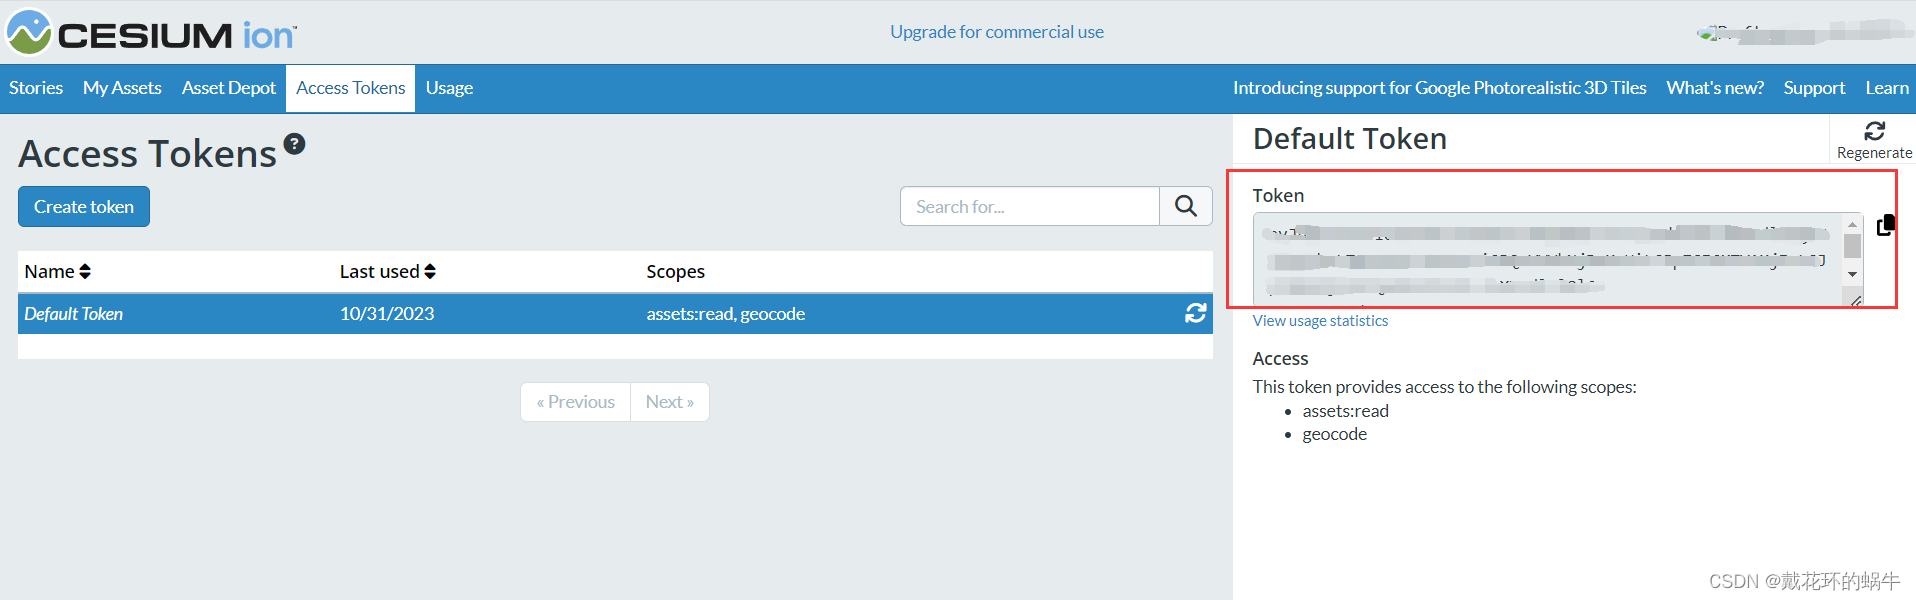Viewport: 1916px width, 600px height.
Task: Open the Support menu item
Action: (1813, 88)
